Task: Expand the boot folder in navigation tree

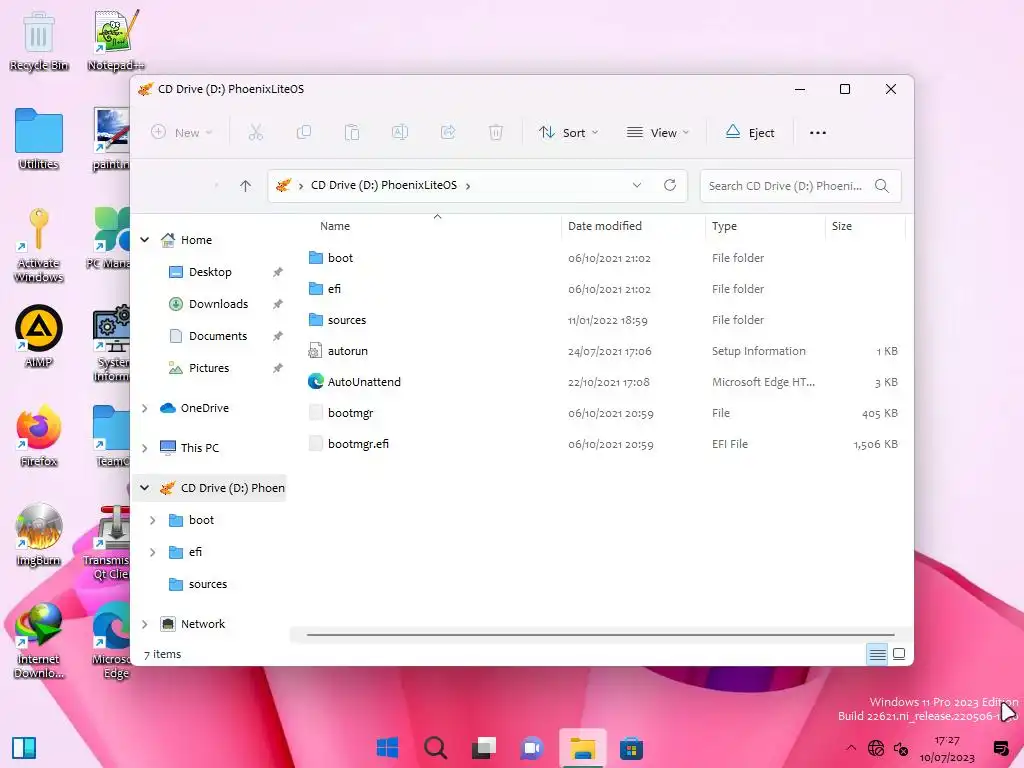Action: point(152,520)
